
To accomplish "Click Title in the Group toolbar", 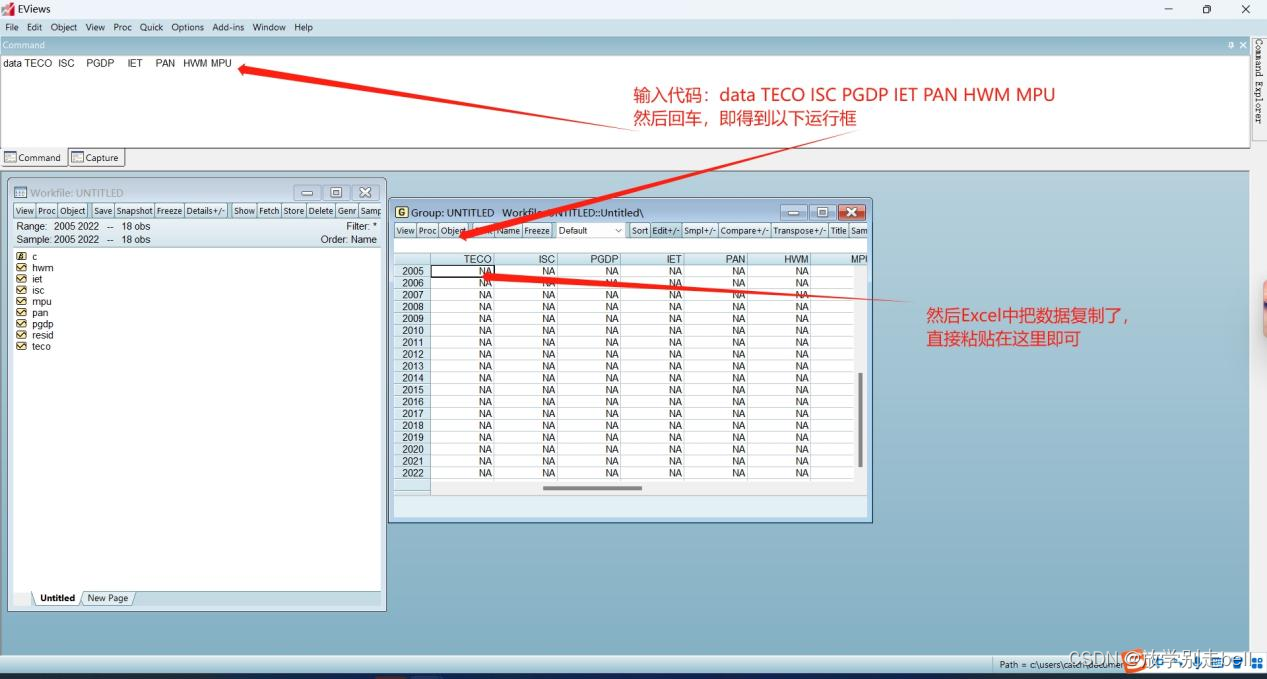I will point(838,230).
